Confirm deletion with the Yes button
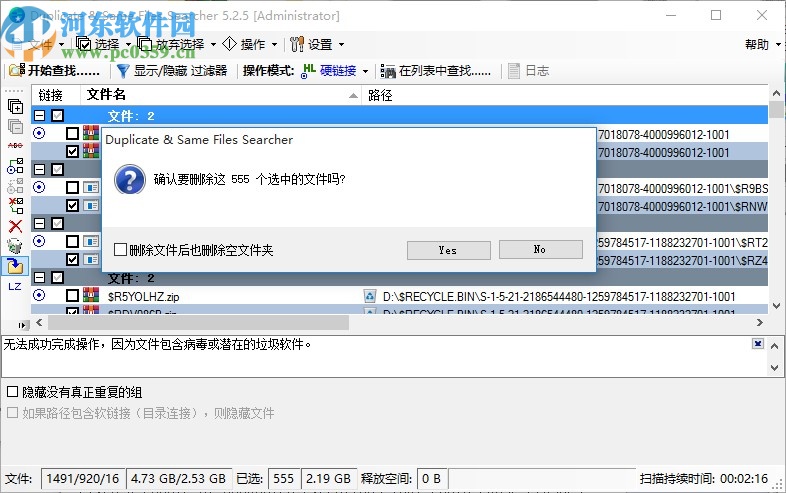The width and height of the screenshot is (786, 493). (448, 250)
